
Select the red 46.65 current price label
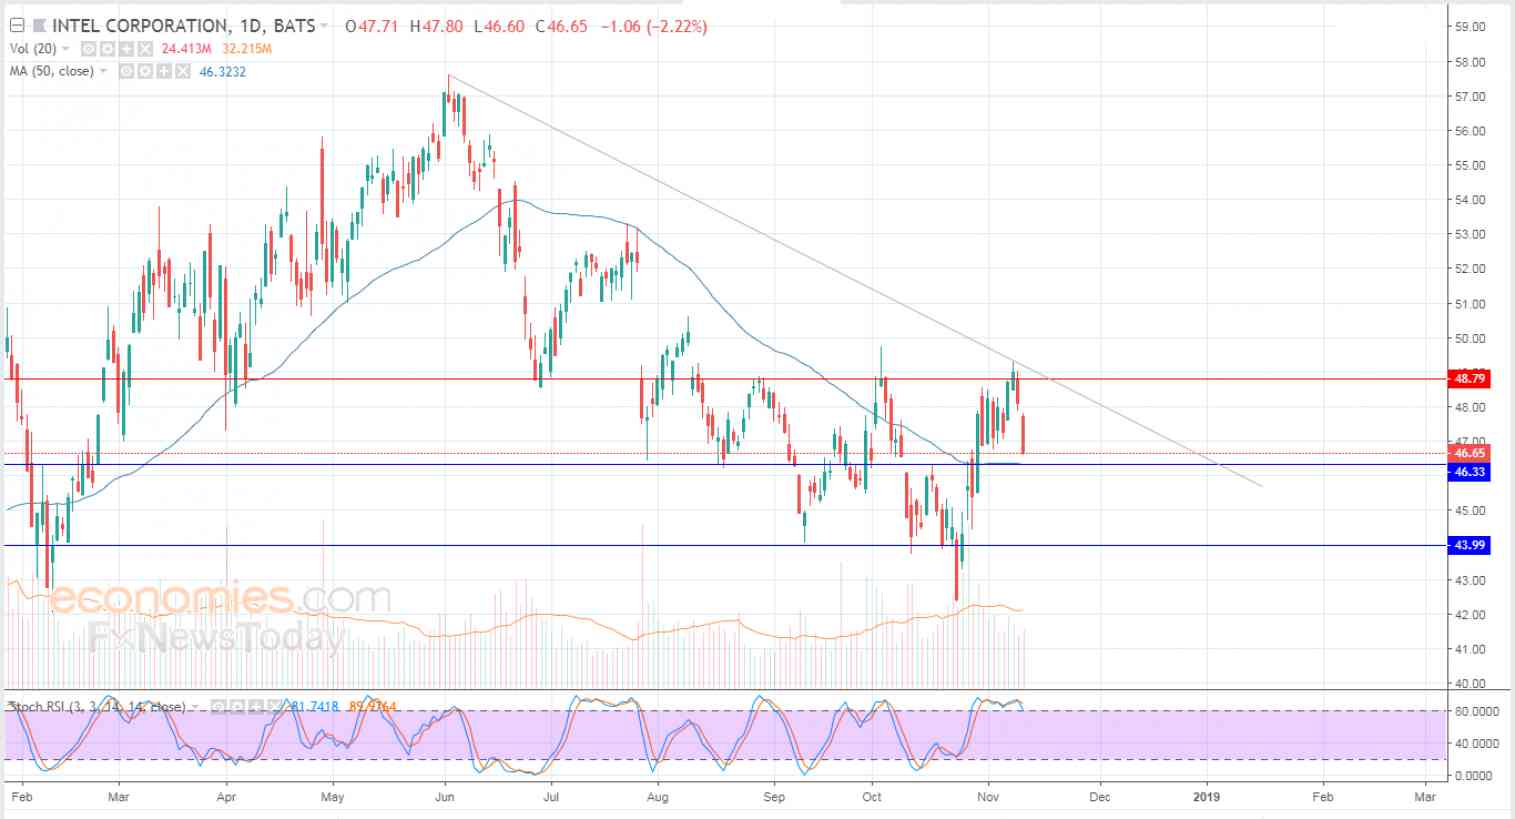tap(1469, 453)
